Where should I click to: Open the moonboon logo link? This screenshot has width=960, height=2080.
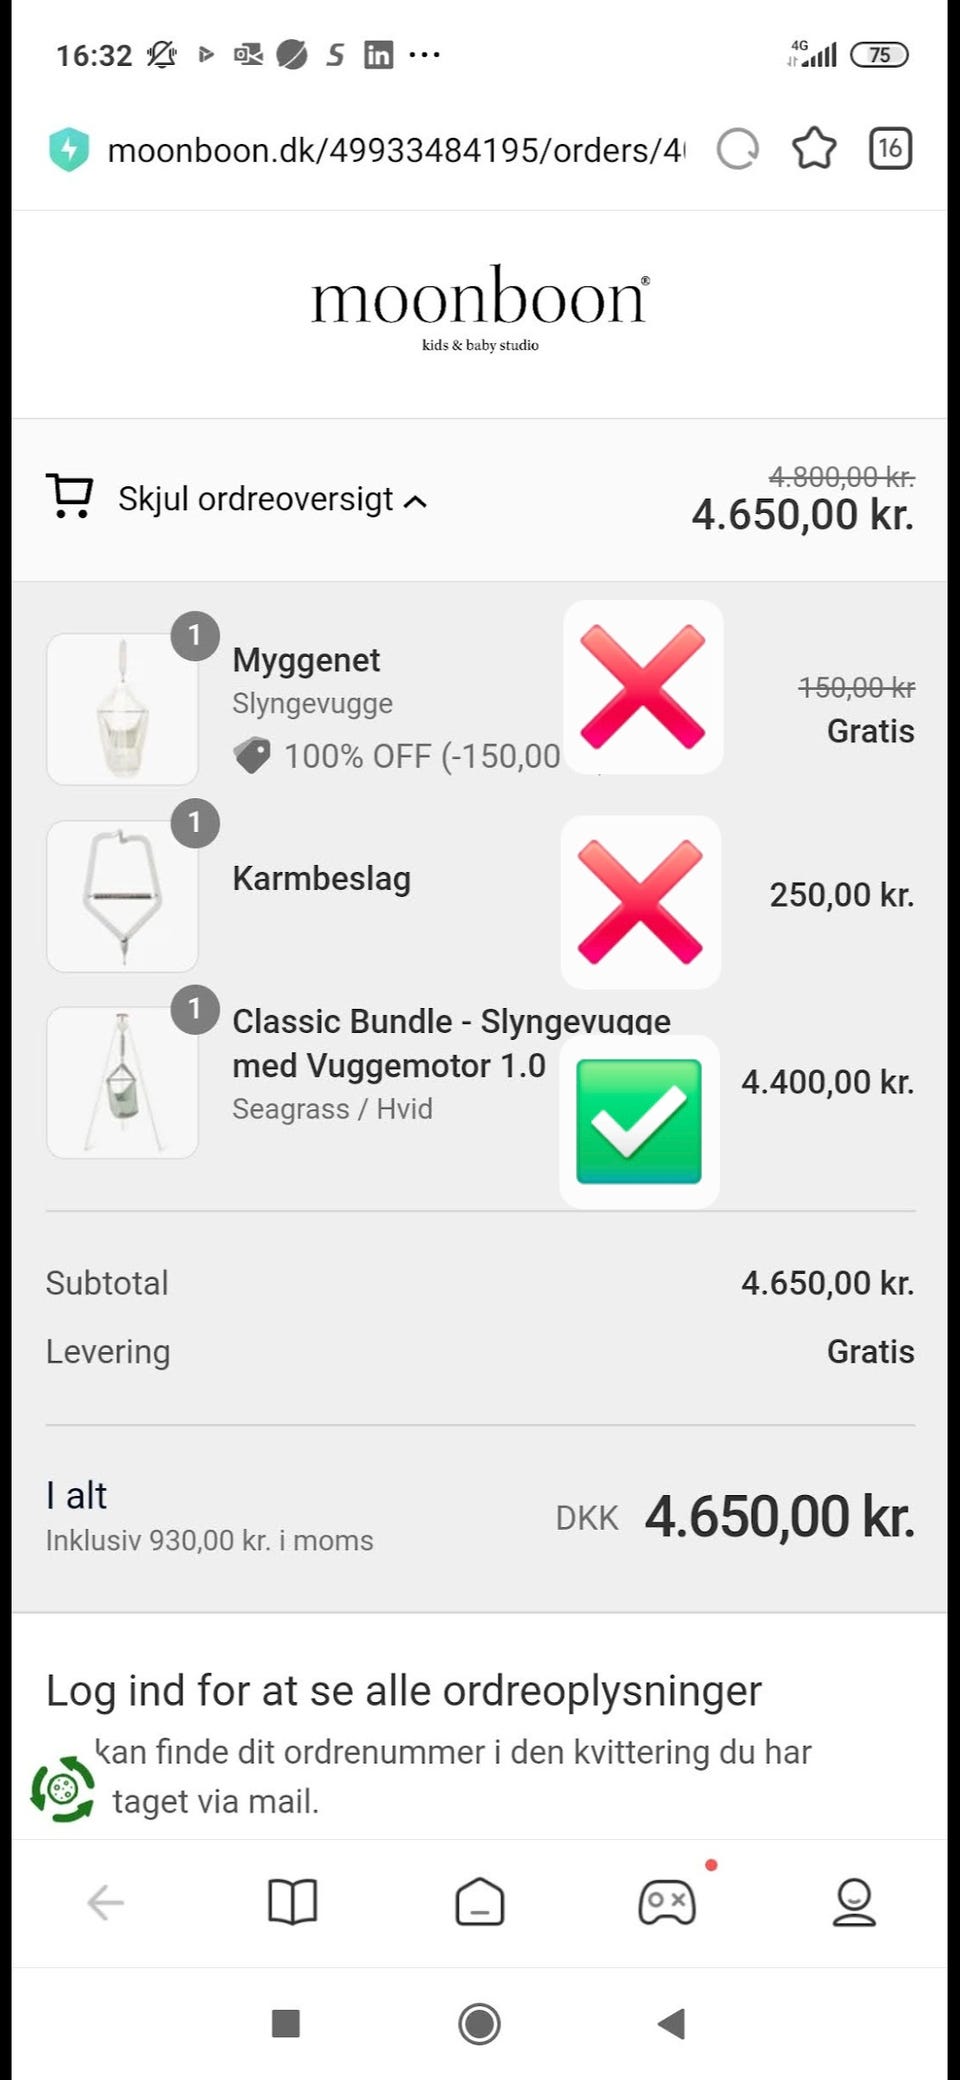(x=480, y=305)
